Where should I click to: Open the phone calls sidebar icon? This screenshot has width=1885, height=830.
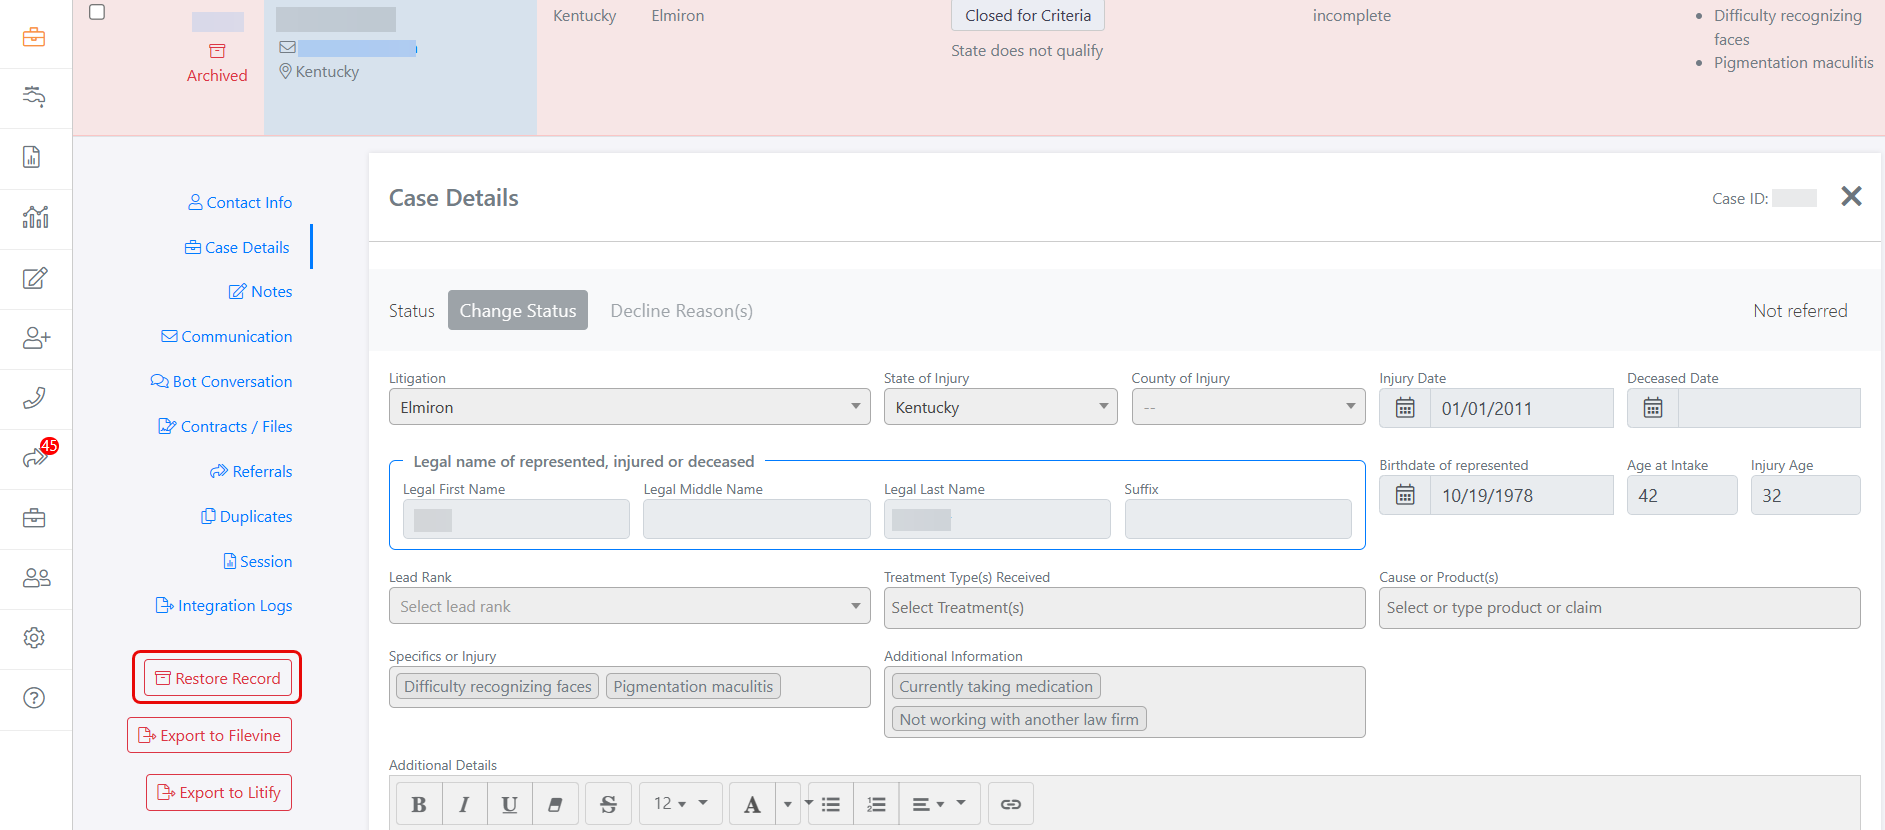point(35,398)
